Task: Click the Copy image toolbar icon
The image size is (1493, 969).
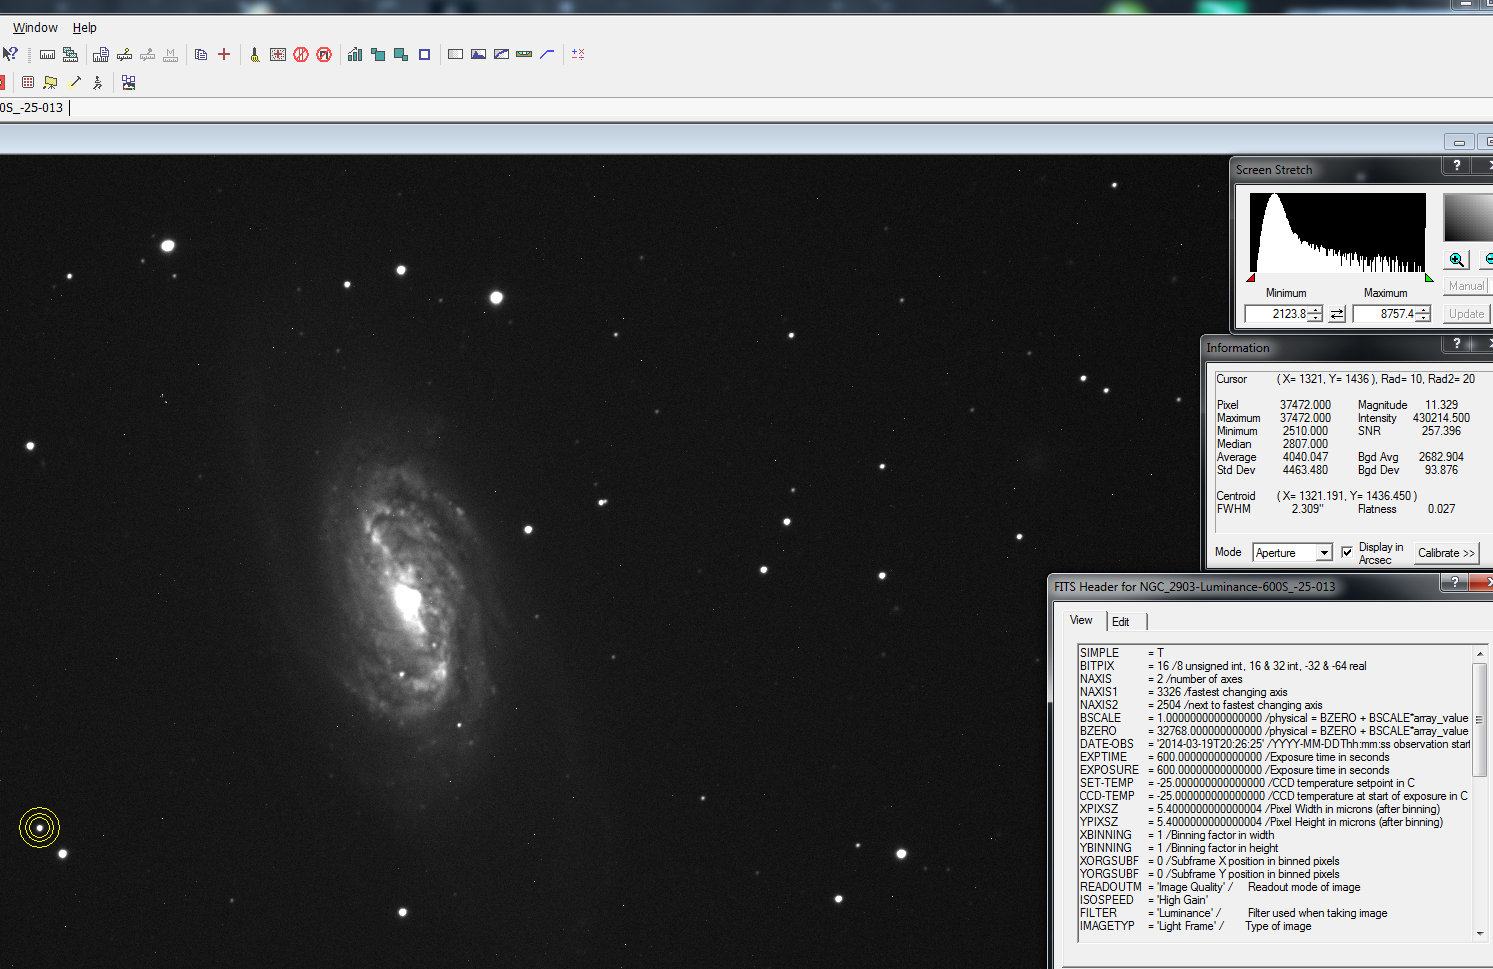Action: pos(201,54)
